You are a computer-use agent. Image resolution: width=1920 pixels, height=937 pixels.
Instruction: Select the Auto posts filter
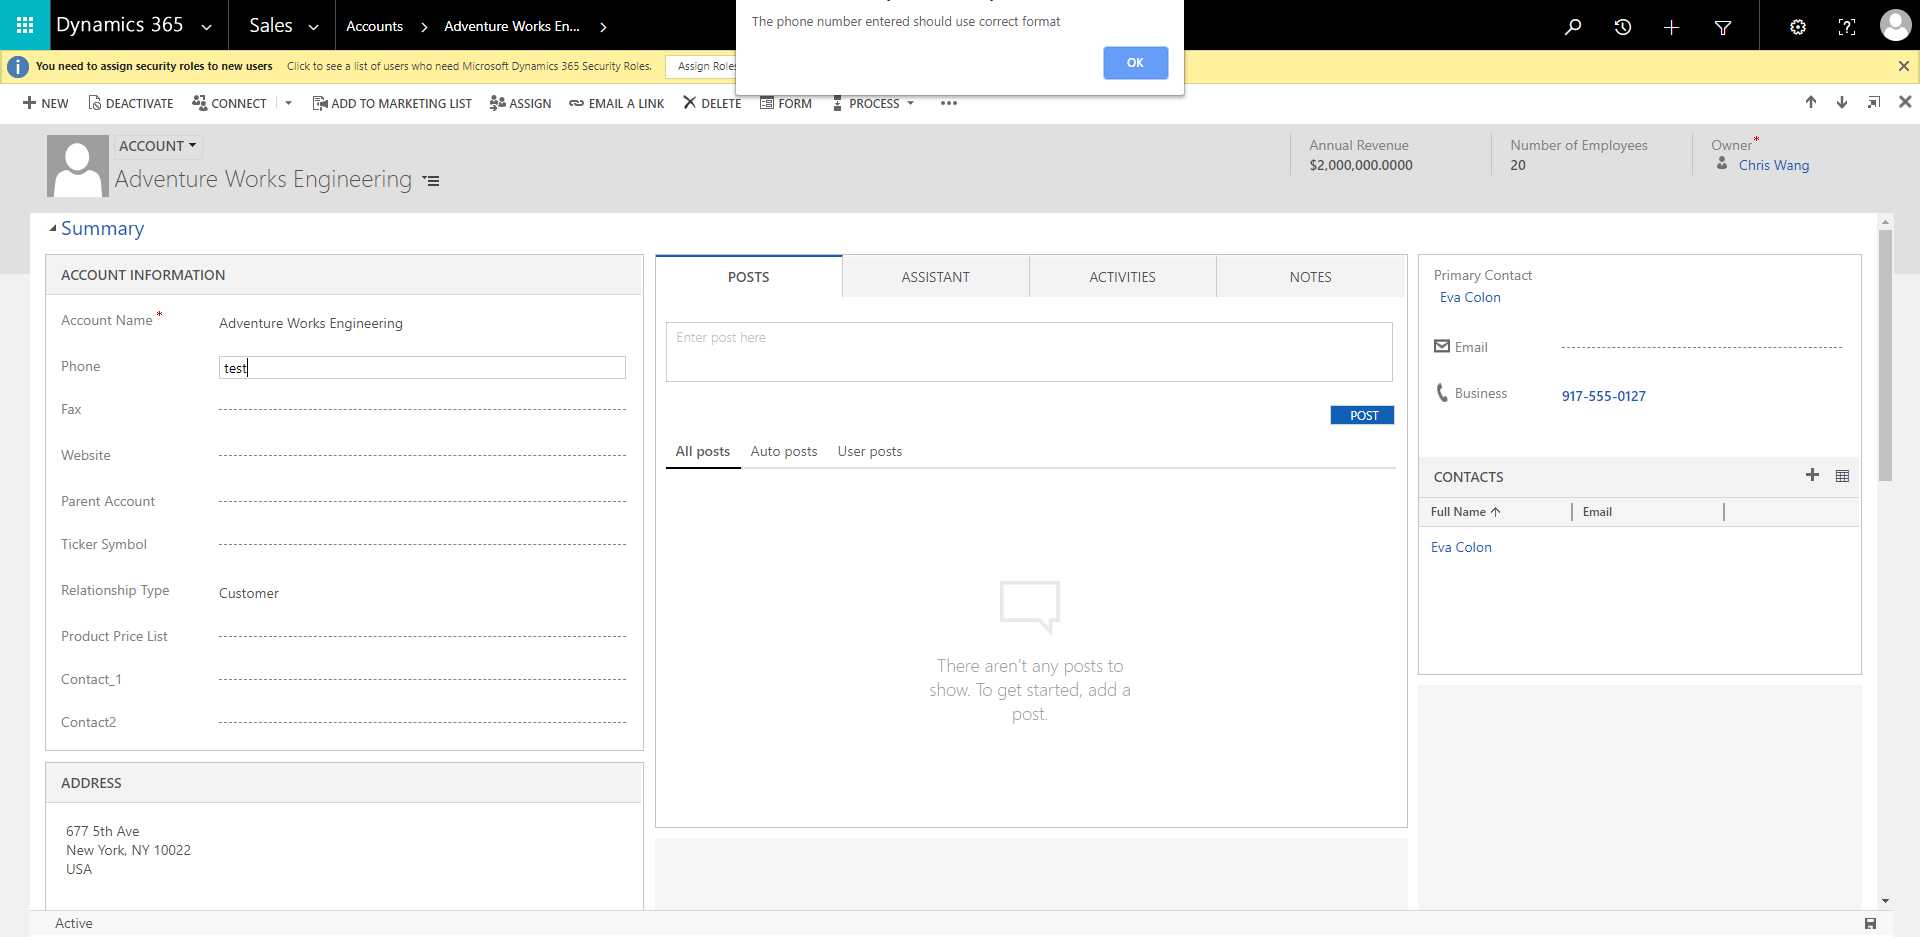click(x=784, y=451)
